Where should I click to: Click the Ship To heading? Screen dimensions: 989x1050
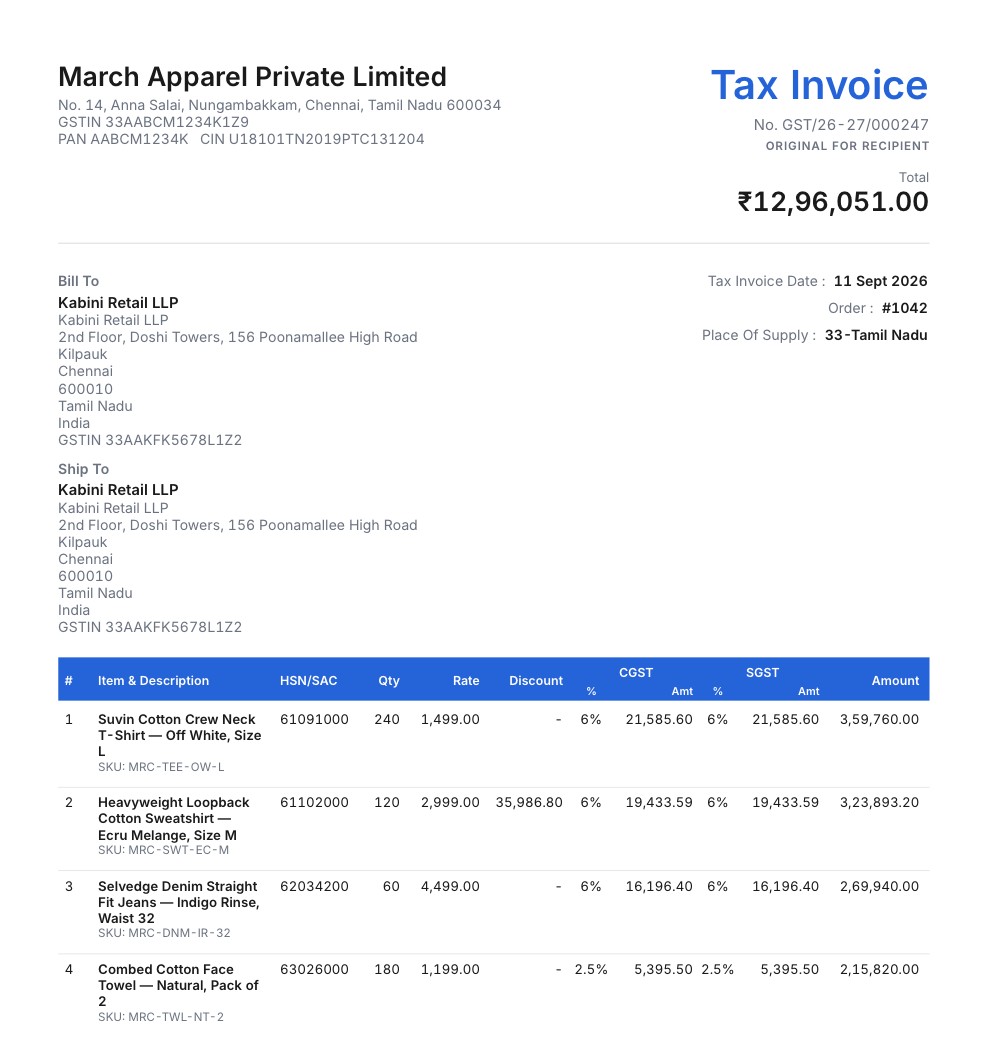83,469
